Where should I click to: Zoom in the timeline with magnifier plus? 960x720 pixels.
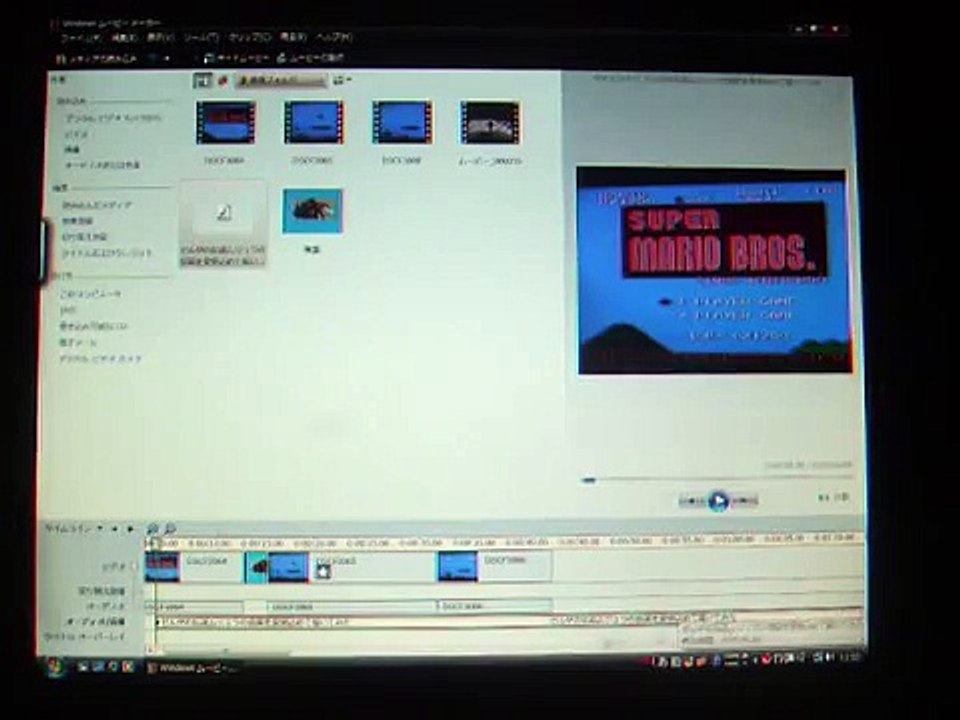[152, 528]
